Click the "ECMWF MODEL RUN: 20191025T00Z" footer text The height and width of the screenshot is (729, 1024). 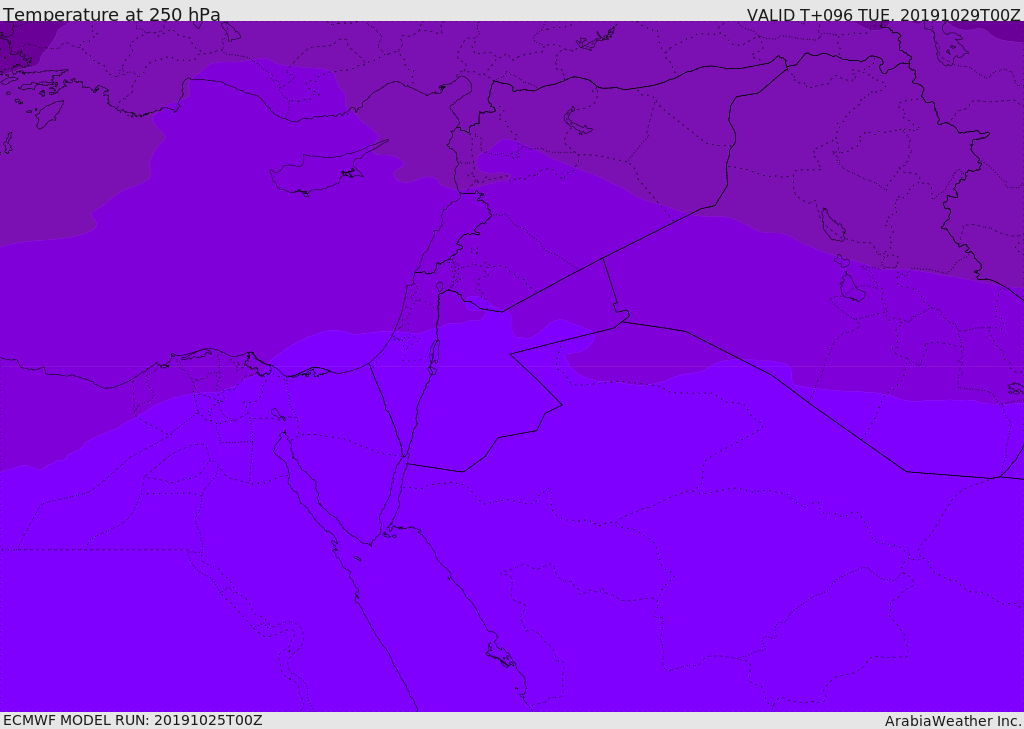133,721
